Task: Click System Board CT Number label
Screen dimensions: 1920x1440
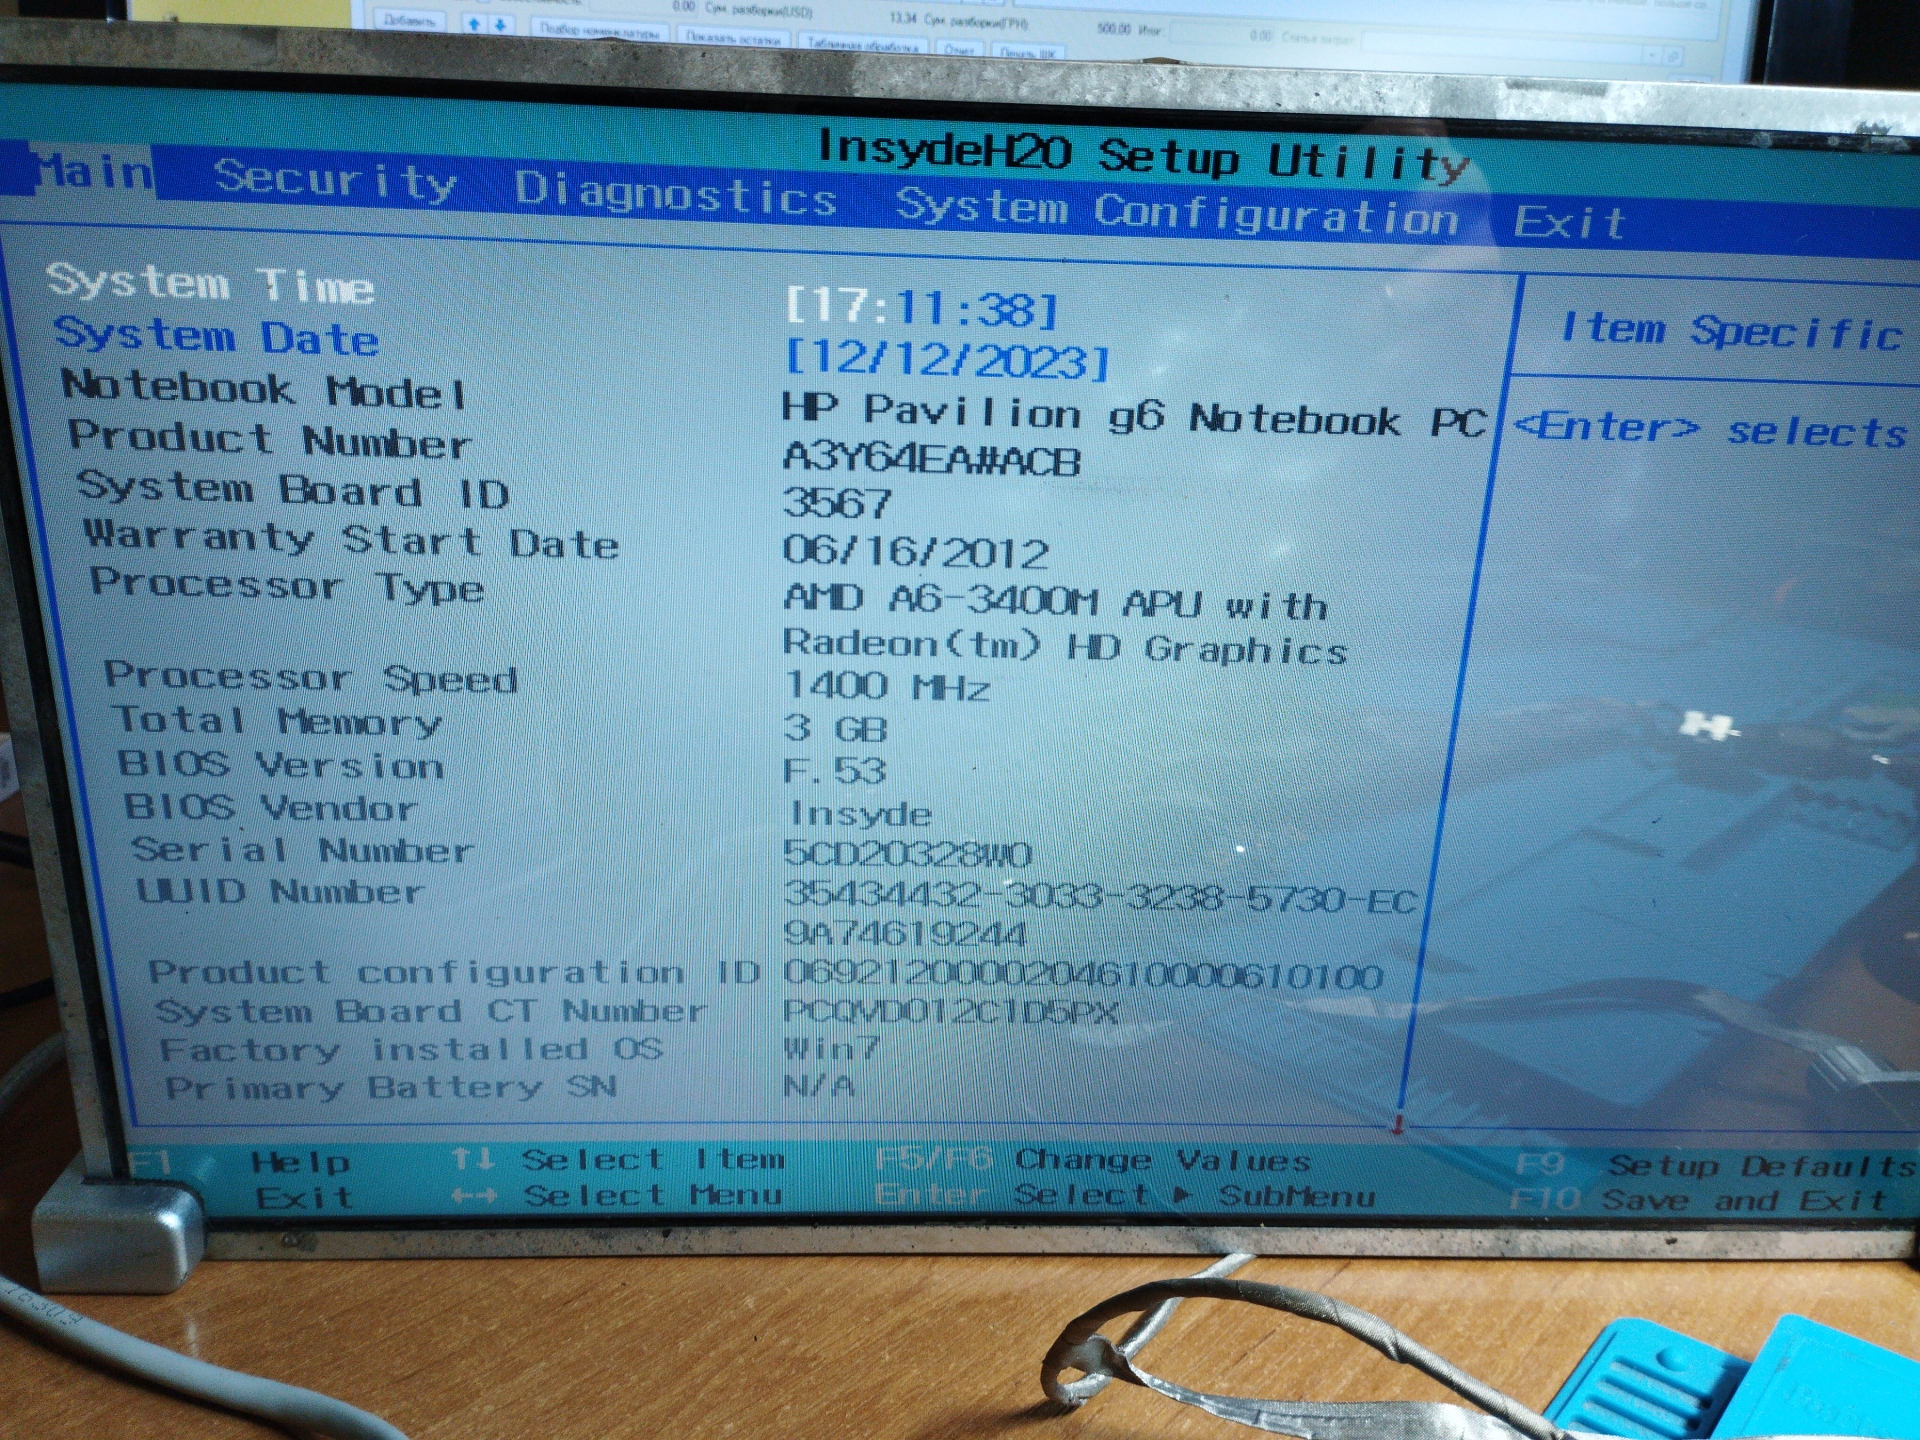Action: pyautogui.click(x=431, y=1011)
